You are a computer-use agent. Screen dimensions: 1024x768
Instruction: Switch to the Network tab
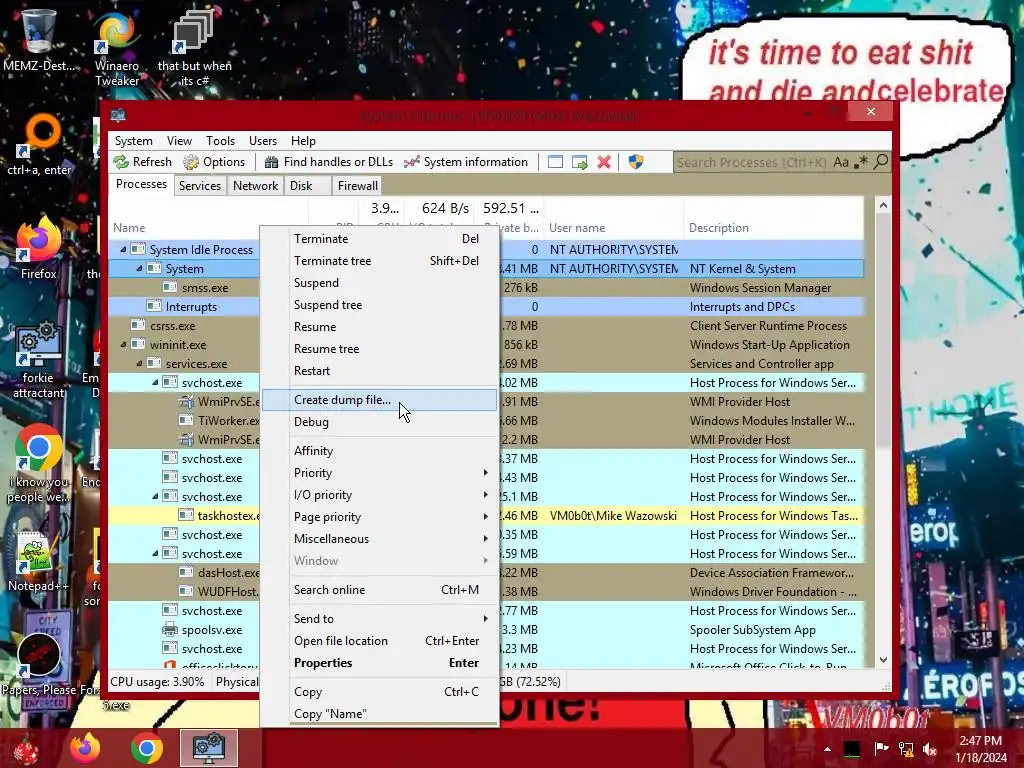coord(255,186)
